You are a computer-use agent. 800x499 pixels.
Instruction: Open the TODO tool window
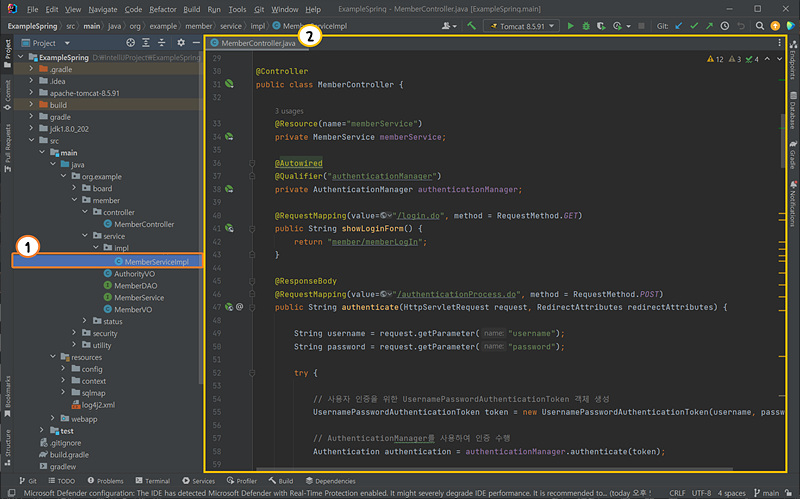pos(61,481)
